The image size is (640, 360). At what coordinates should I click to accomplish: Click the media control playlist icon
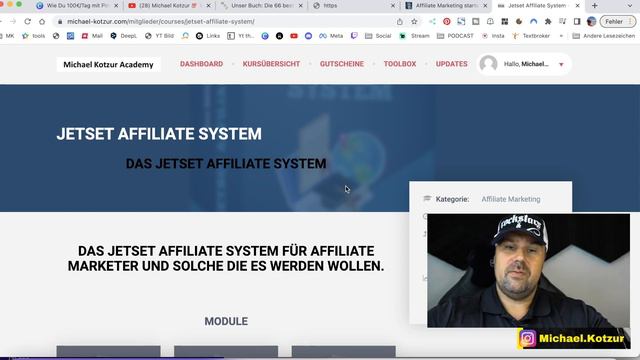coord(562,22)
